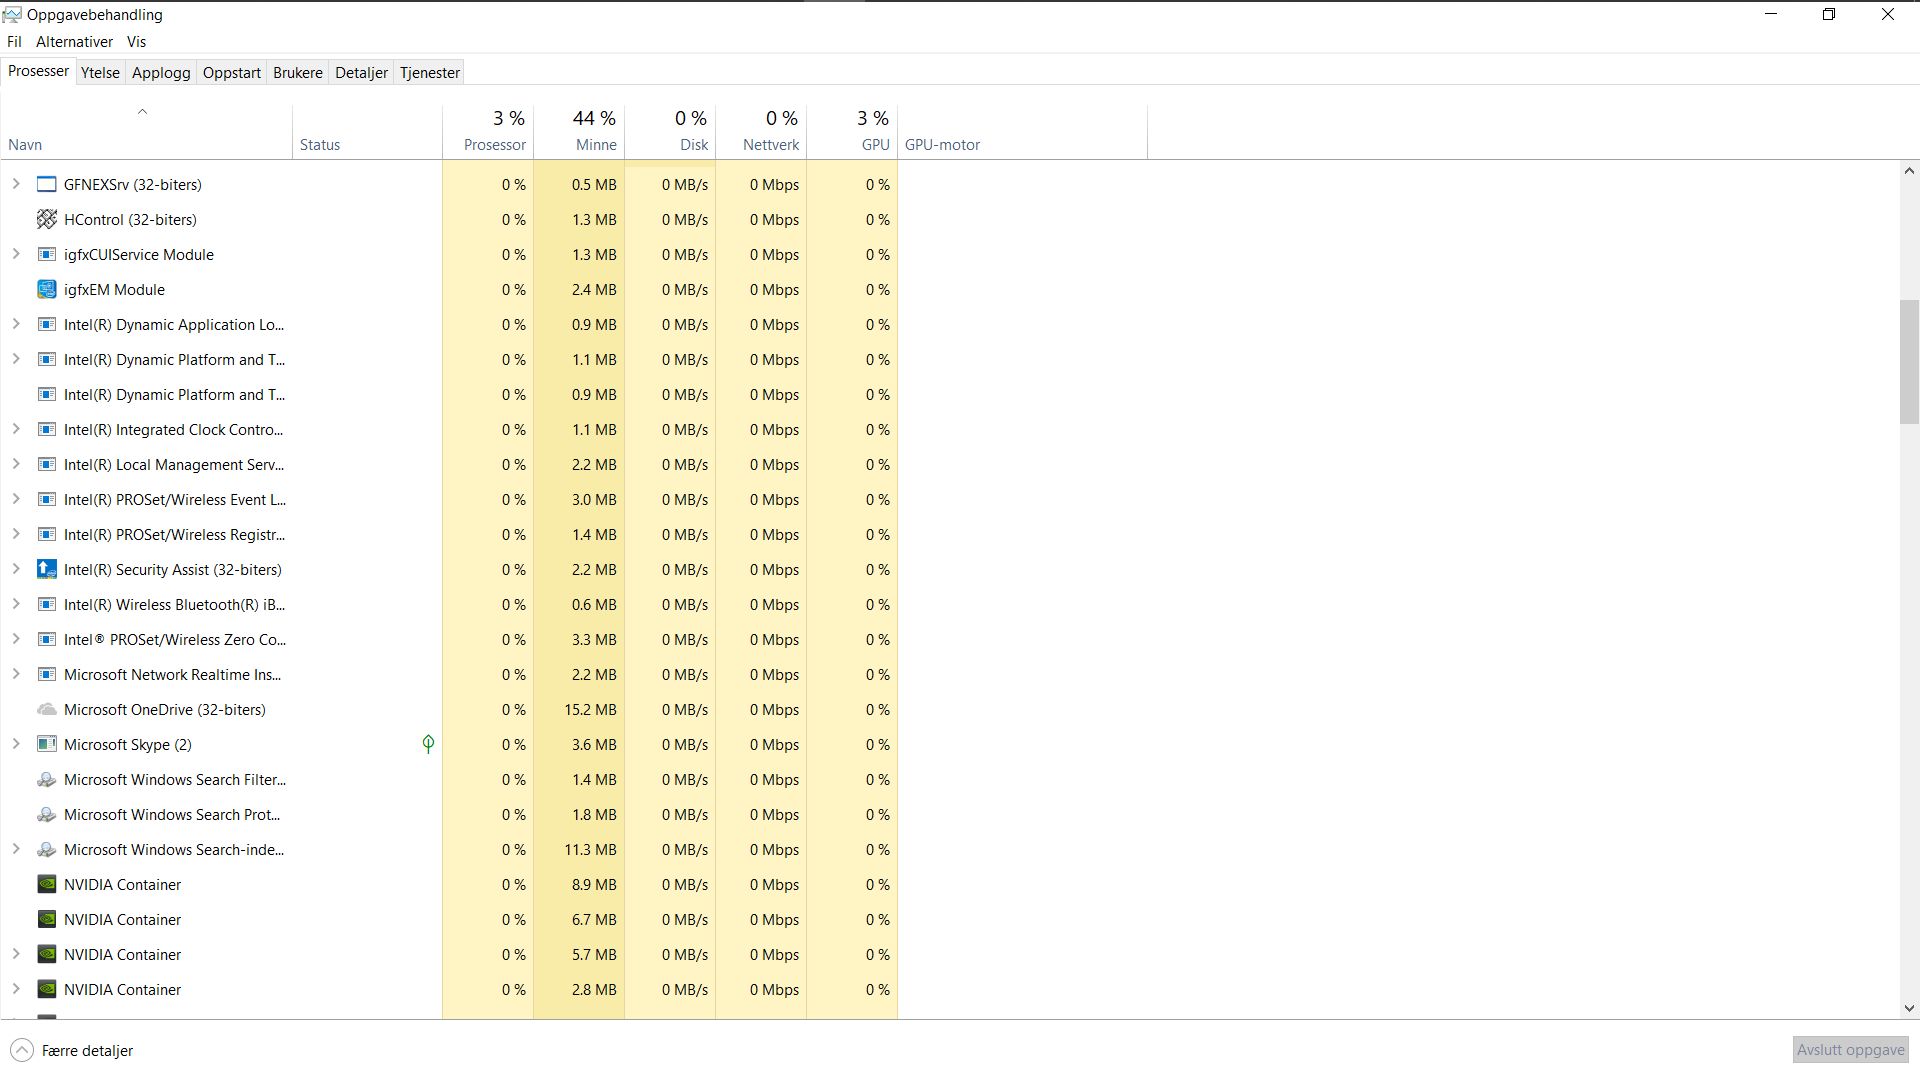Sort by Nettverk usage column
Screen dimensions: 1920x1080
point(761,132)
